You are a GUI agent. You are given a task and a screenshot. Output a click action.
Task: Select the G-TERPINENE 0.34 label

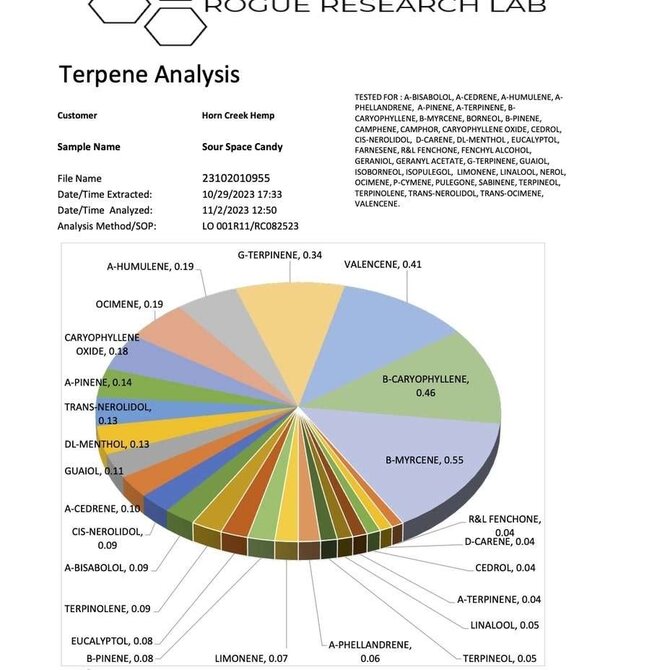coord(280,255)
